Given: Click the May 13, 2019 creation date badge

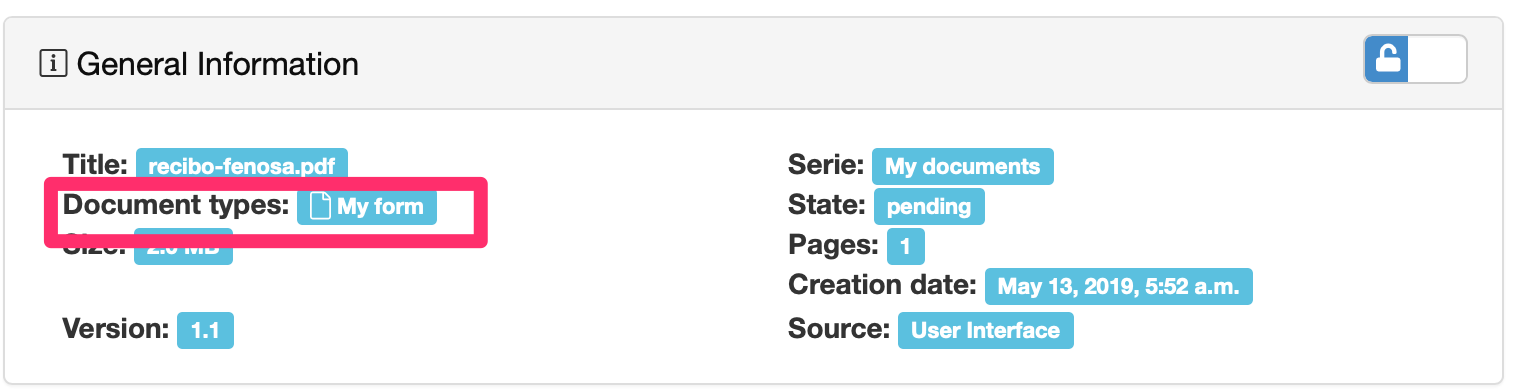Looking at the screenshot, I should (1118, 287).
